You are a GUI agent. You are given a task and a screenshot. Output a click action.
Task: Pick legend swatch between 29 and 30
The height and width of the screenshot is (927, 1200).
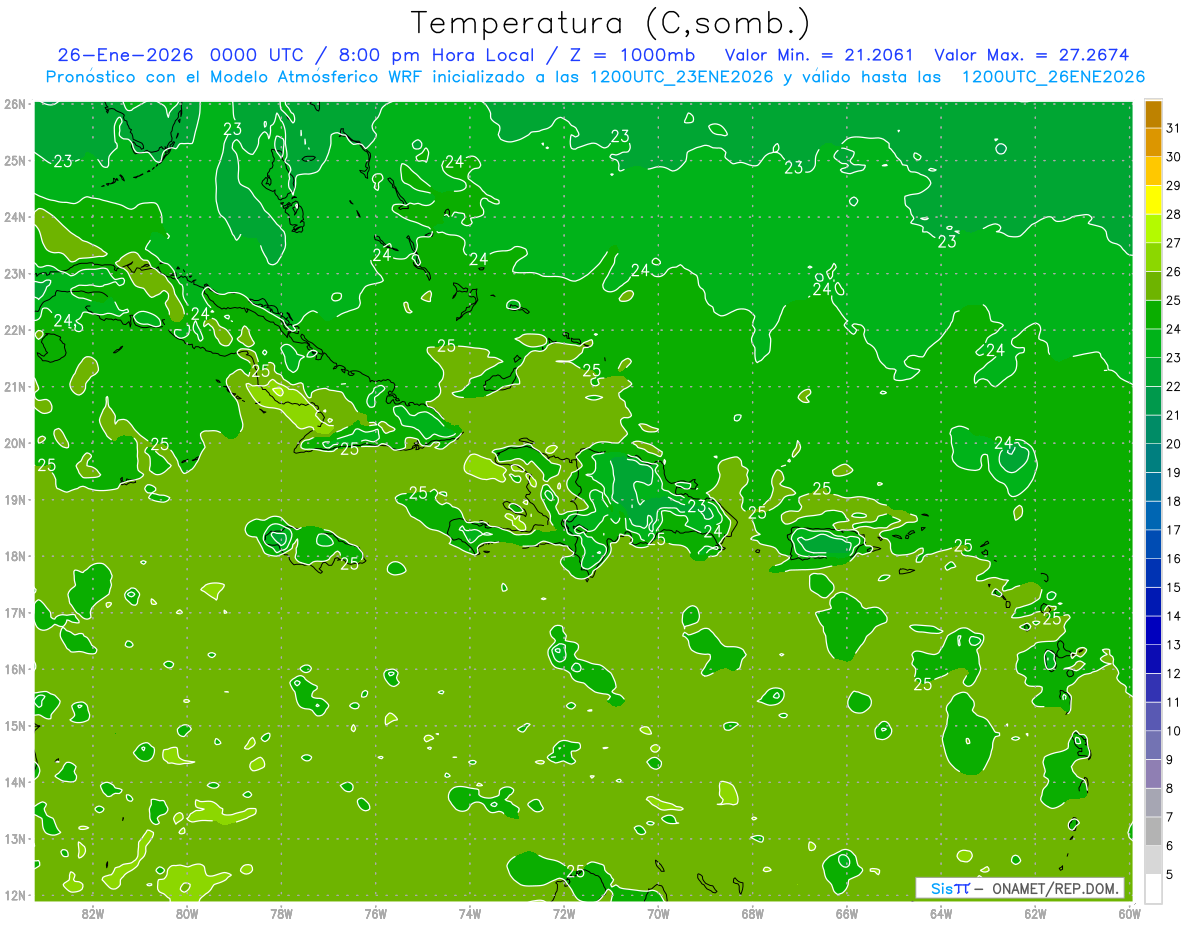[x=1153, y=171]
